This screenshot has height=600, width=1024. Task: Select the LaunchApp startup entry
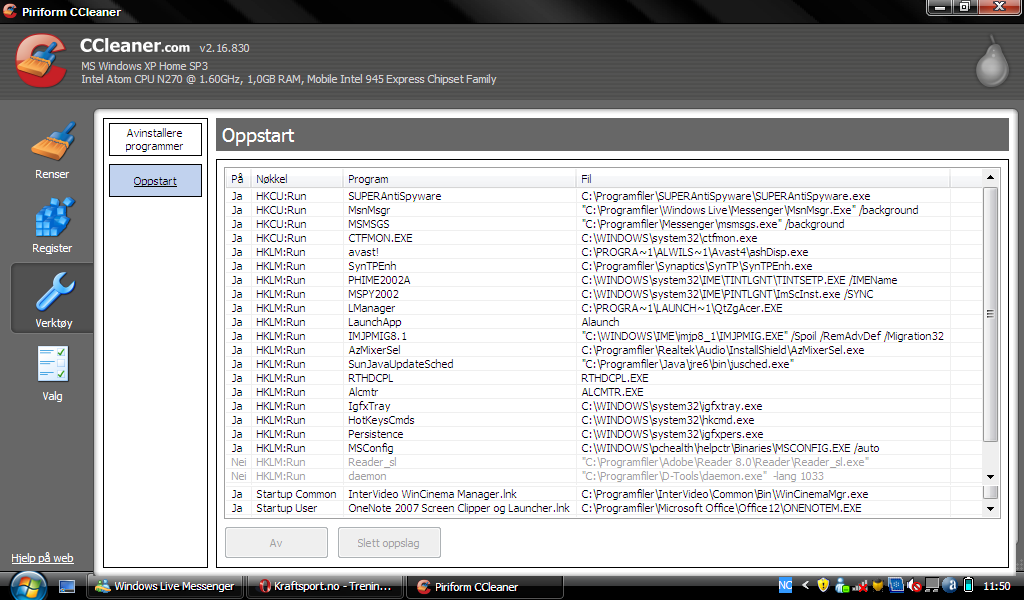(x=603, y=323)
